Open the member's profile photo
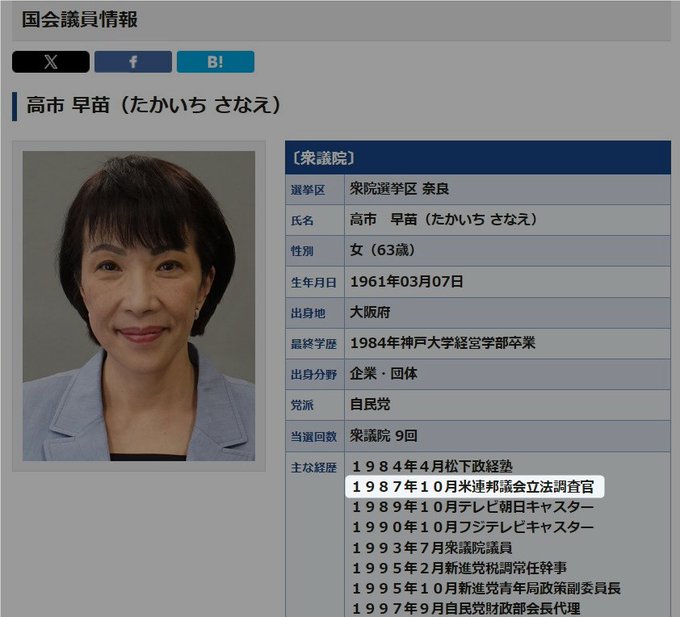This screenshot has height=617, width=680. [x=139, y=306]
